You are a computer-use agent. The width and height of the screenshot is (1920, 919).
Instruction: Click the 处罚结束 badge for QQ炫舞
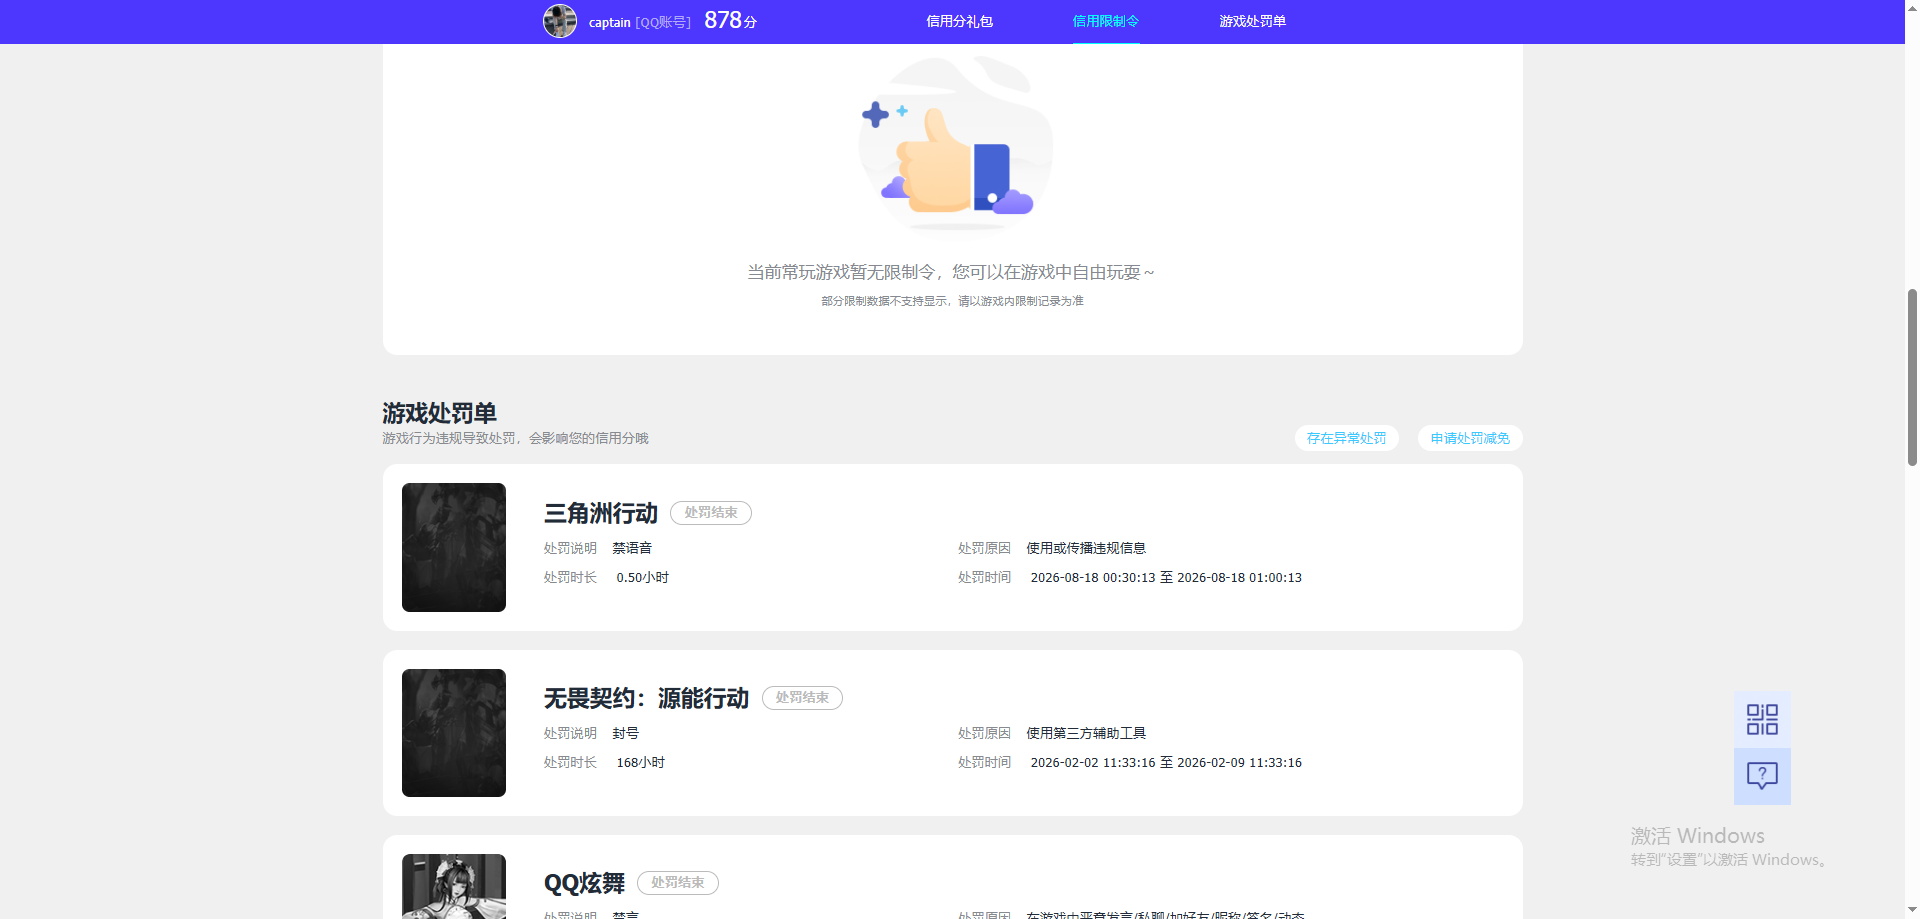coord(678,882)
